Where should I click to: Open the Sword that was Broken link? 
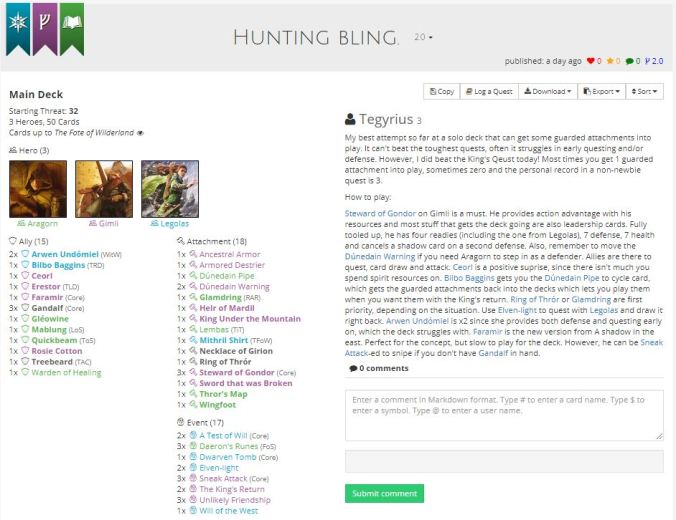(x=246, y=384)
